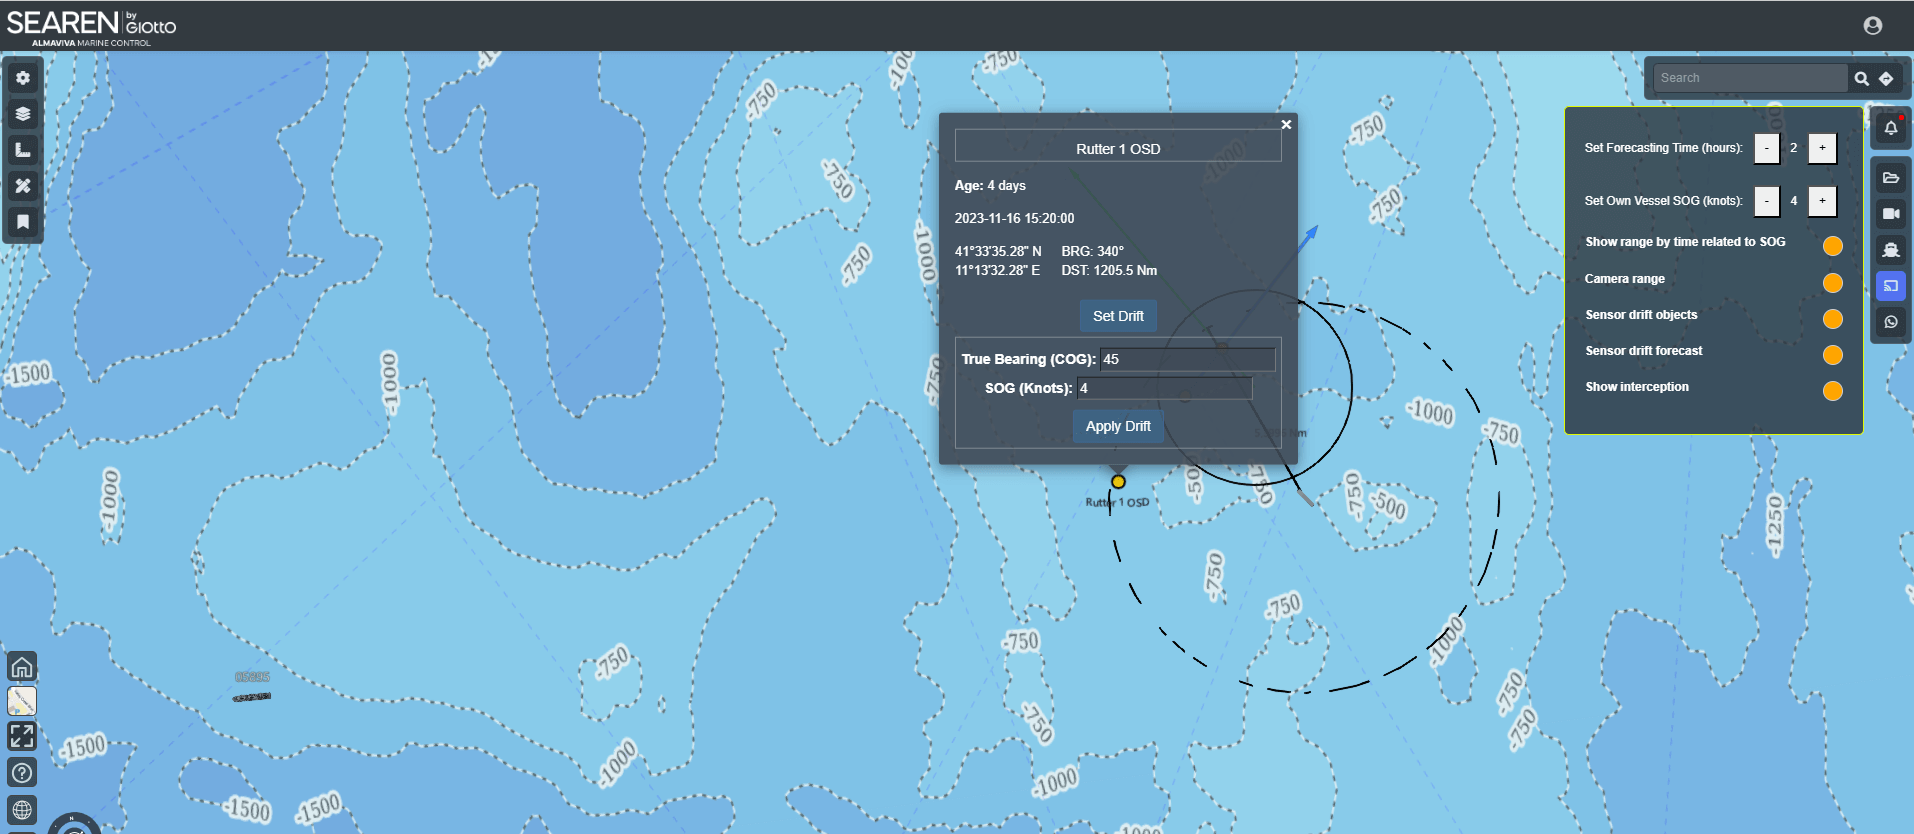Open the drawing tools icon
1914x834 pixels.
click(x=23, y=186)
